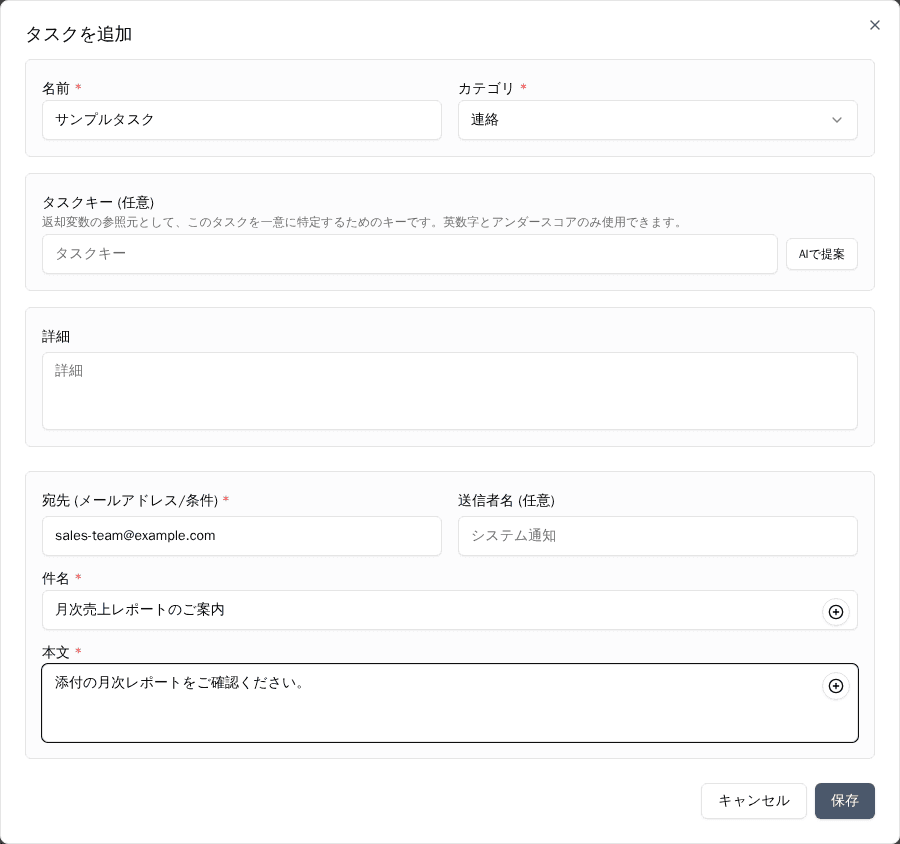Click the plus icon in 件名 field
Screen dimensions: 900x844
point(836,611)
